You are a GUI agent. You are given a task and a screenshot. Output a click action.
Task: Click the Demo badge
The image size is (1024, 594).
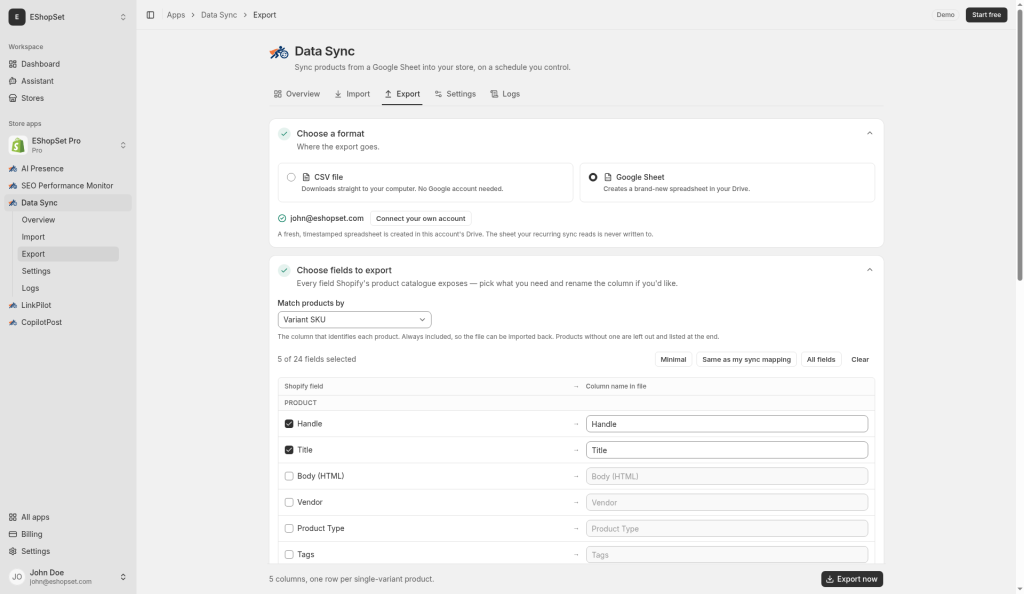(x=945, y=14)
